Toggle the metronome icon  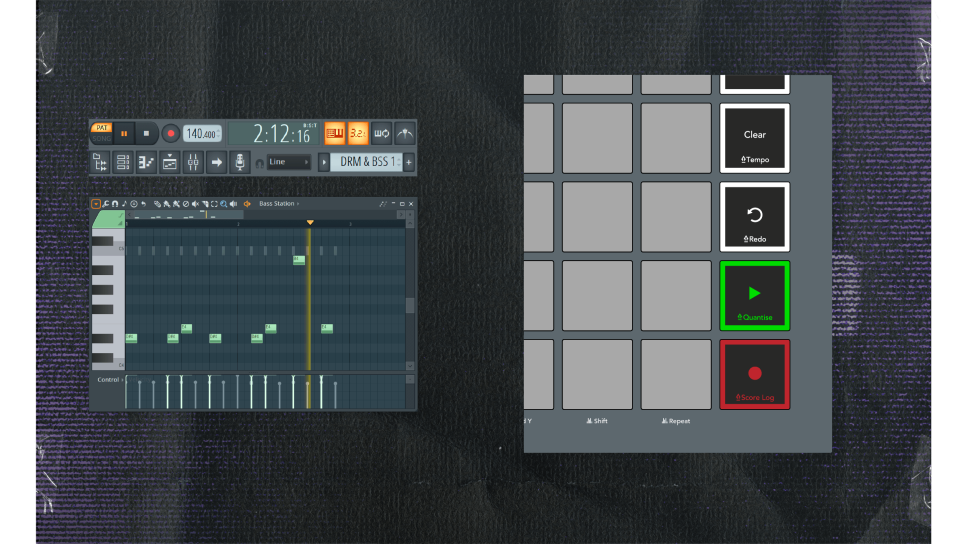coord(405,133)
